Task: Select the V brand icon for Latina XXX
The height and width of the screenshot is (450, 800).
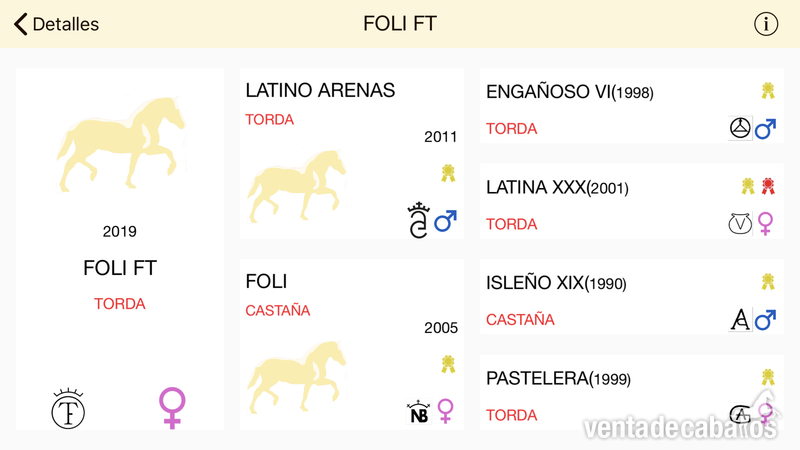Action: point(740,223)
